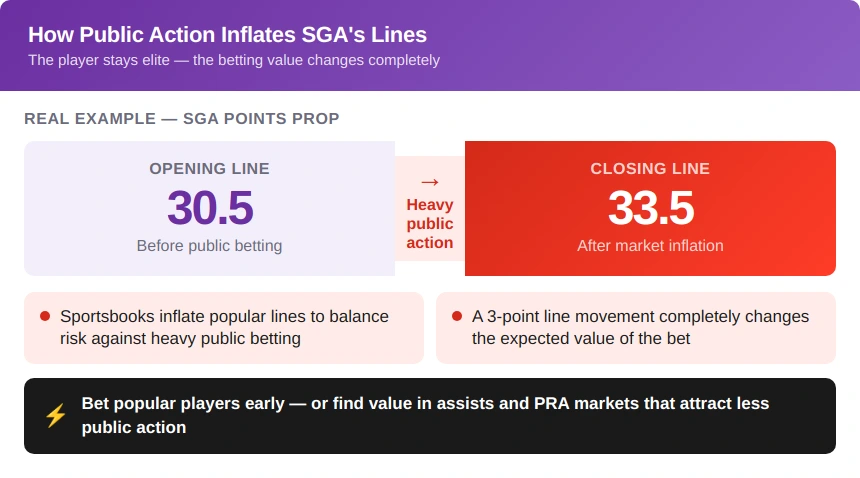Select the 33.5 closing line number
This screenshot has width=860, height=478.
pyautogui.click(x=650, y=208)
